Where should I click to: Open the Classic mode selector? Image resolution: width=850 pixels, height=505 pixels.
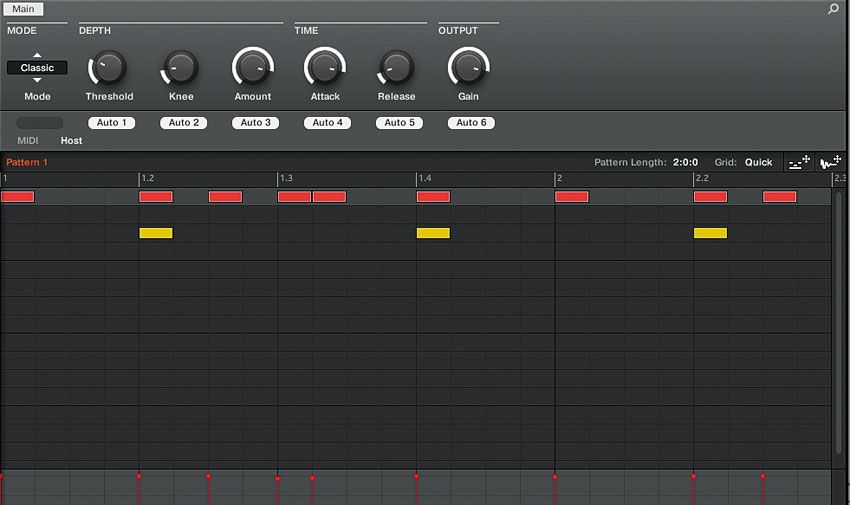pyautogui.click(x=37, y=68)
